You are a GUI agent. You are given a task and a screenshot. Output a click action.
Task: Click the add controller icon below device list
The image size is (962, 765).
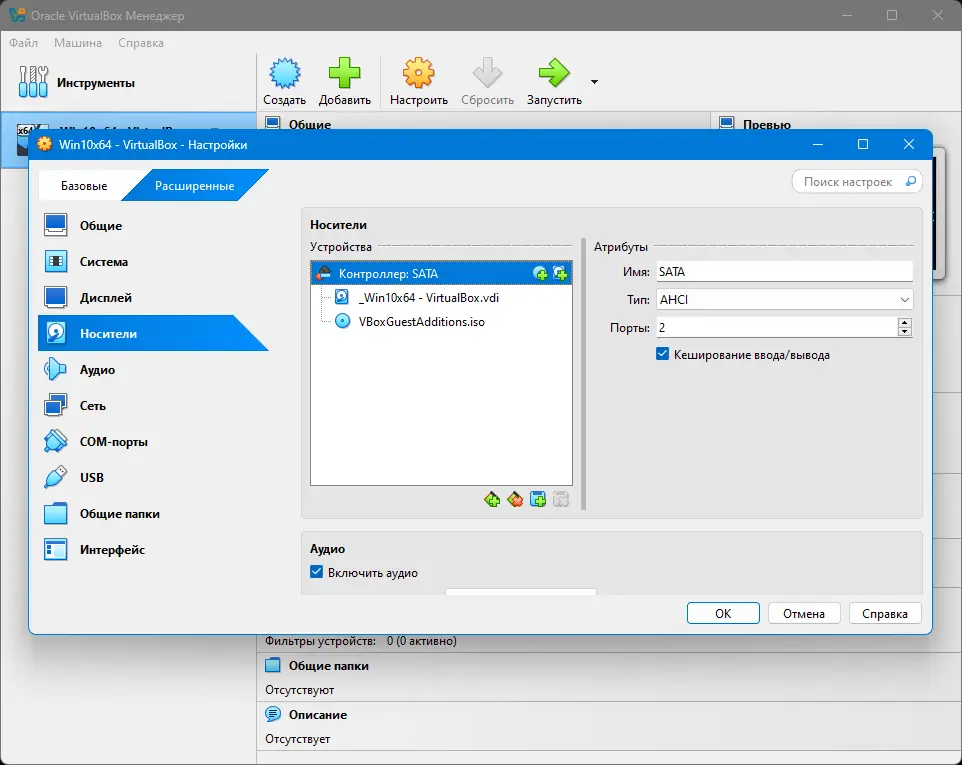tap(491, 500)
